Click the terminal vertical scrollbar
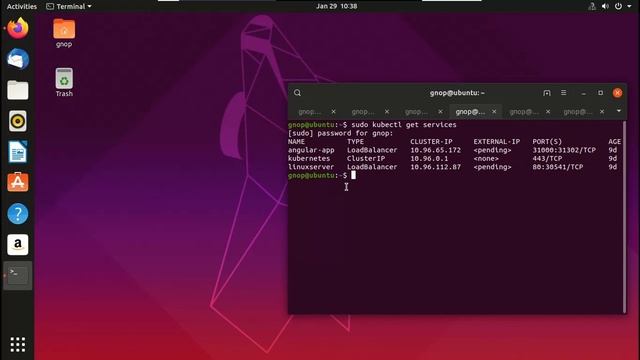Image resolution: width=640 pixels, height=360 pixels. point(624,216)
